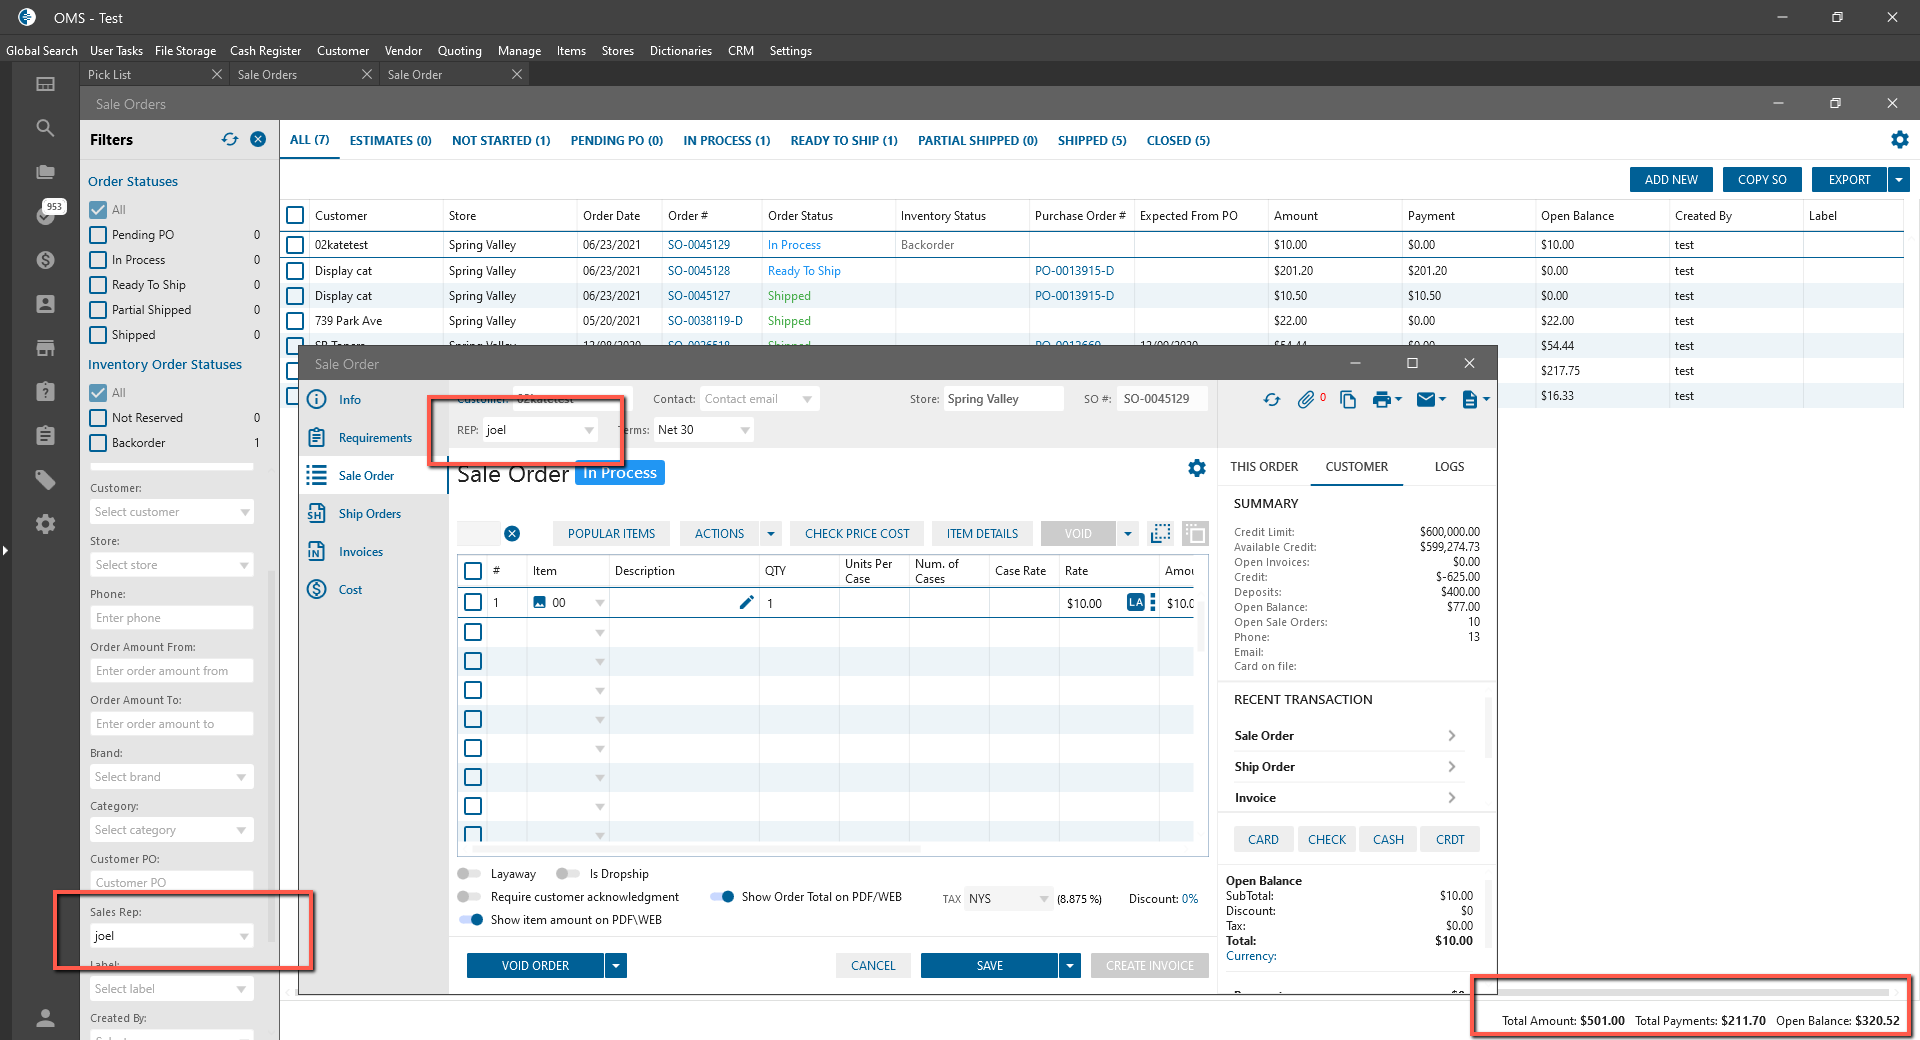Switch to the READY TO SHIP tab
1920x1040 pixels.
(843, 141)
